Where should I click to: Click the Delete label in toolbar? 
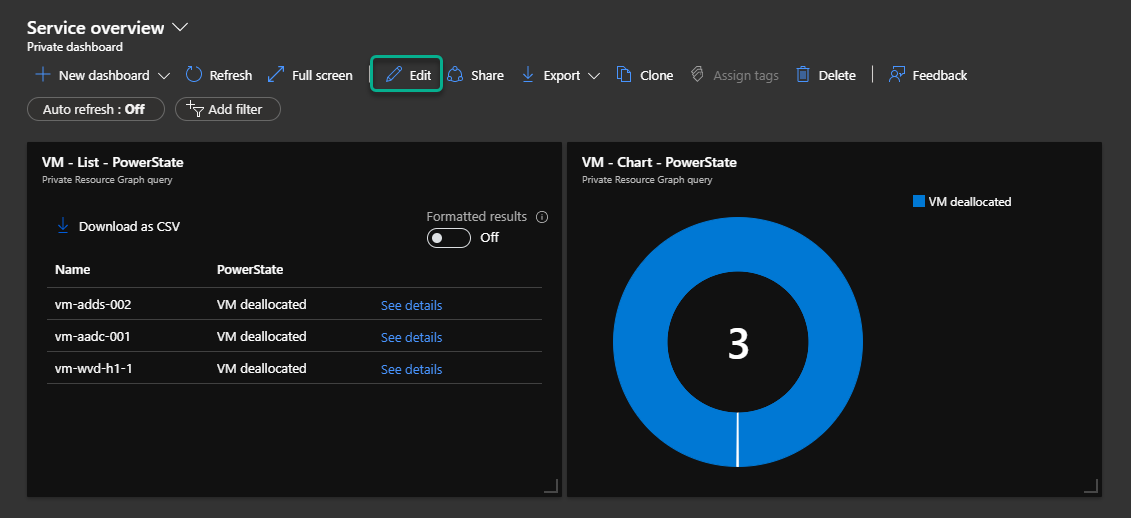[x=837, y=76]
